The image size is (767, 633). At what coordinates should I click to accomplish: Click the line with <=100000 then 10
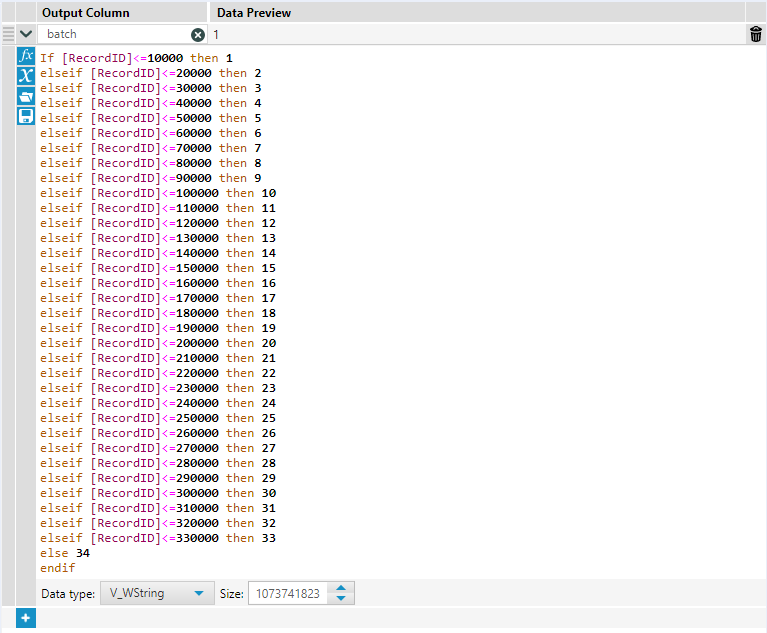[x=158, y=193]
